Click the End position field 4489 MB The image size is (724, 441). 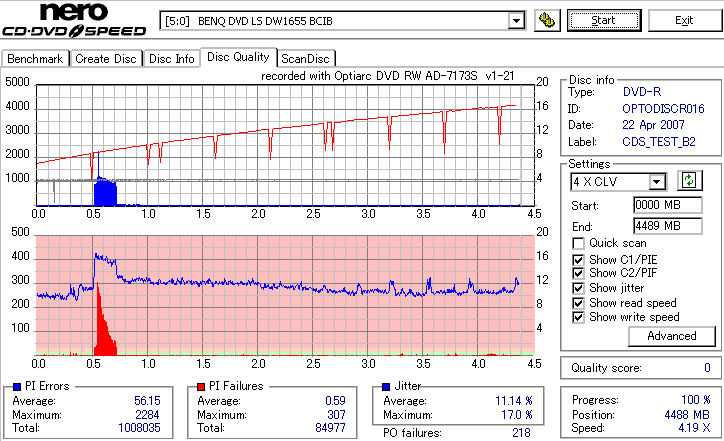tap(668, 226)
